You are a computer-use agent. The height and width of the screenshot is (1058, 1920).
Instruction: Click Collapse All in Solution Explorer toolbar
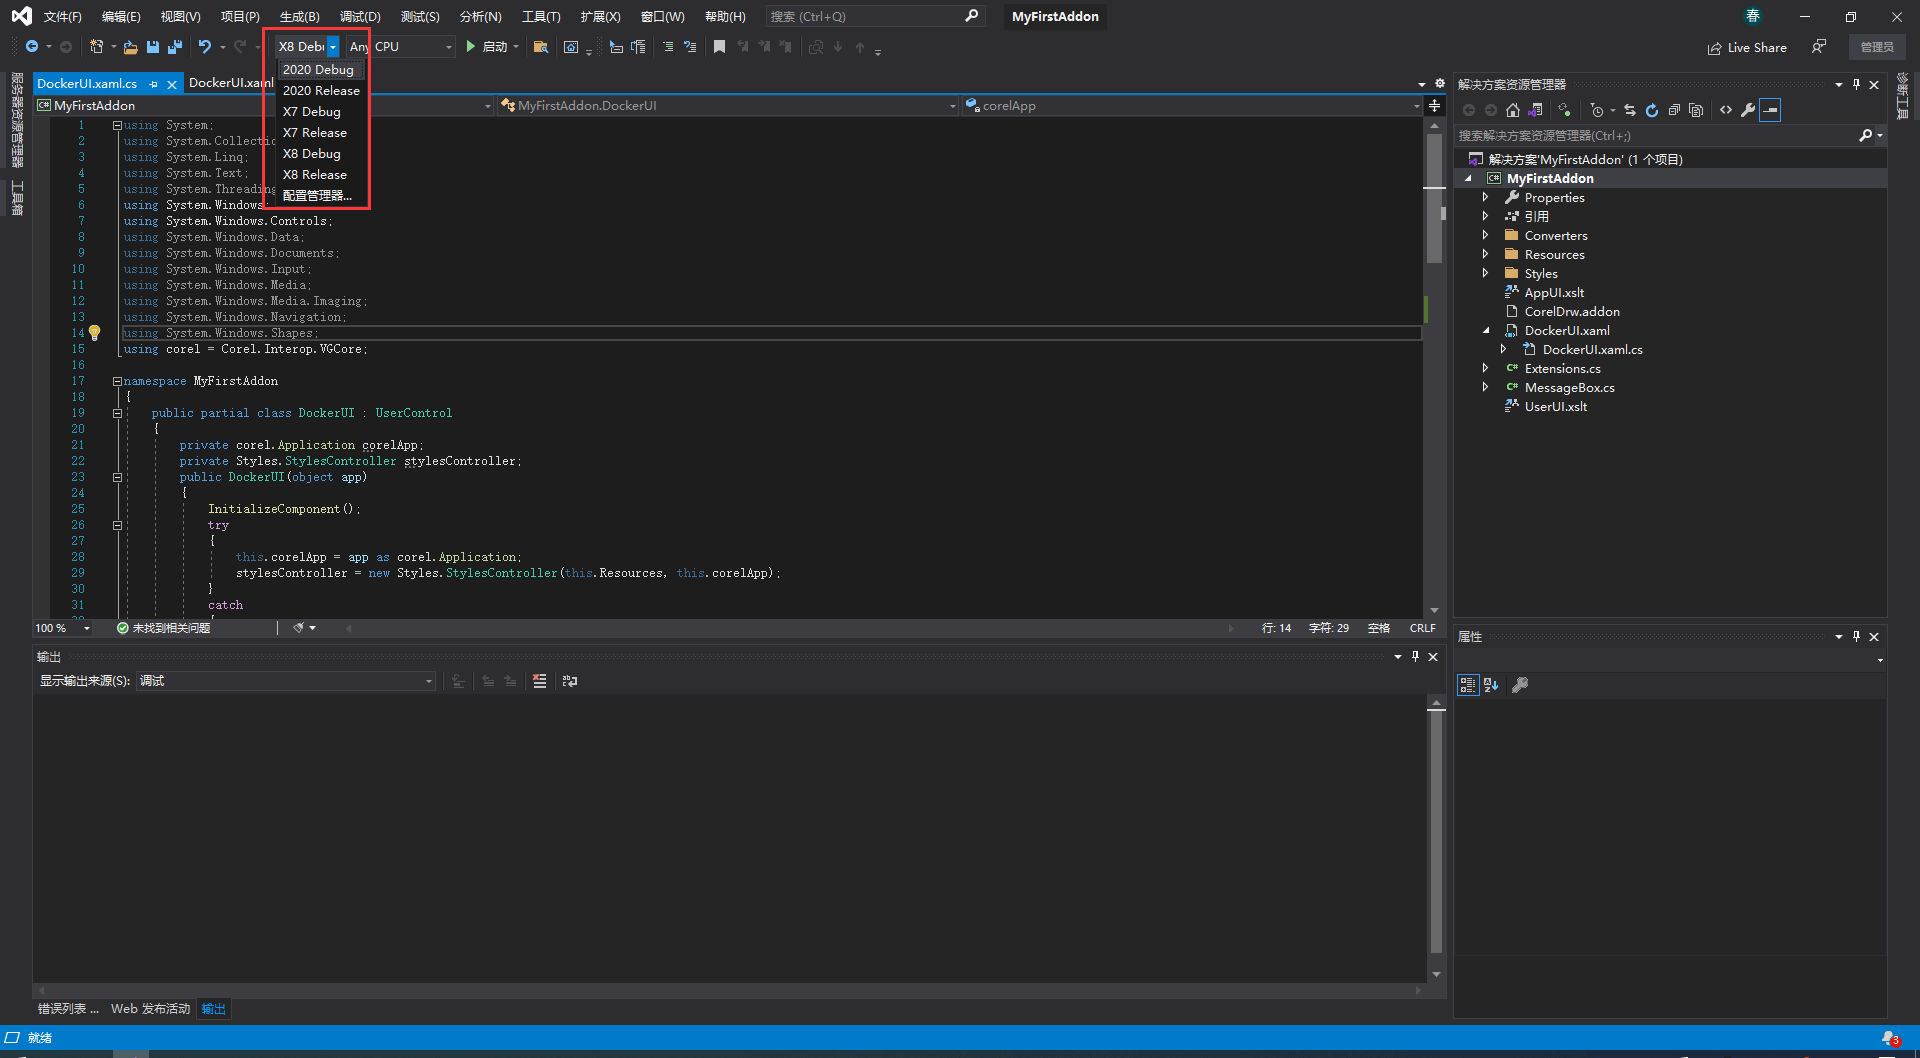pos(1674,110)
